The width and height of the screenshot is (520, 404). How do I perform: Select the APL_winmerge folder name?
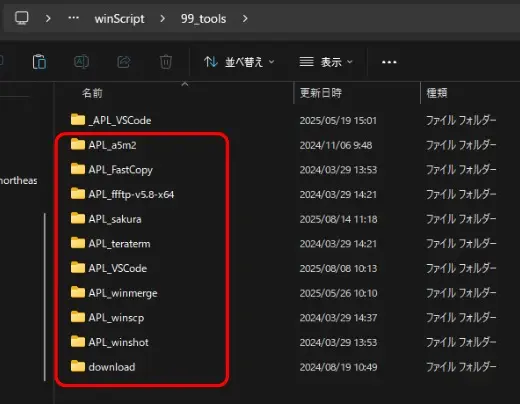[123, 293]
